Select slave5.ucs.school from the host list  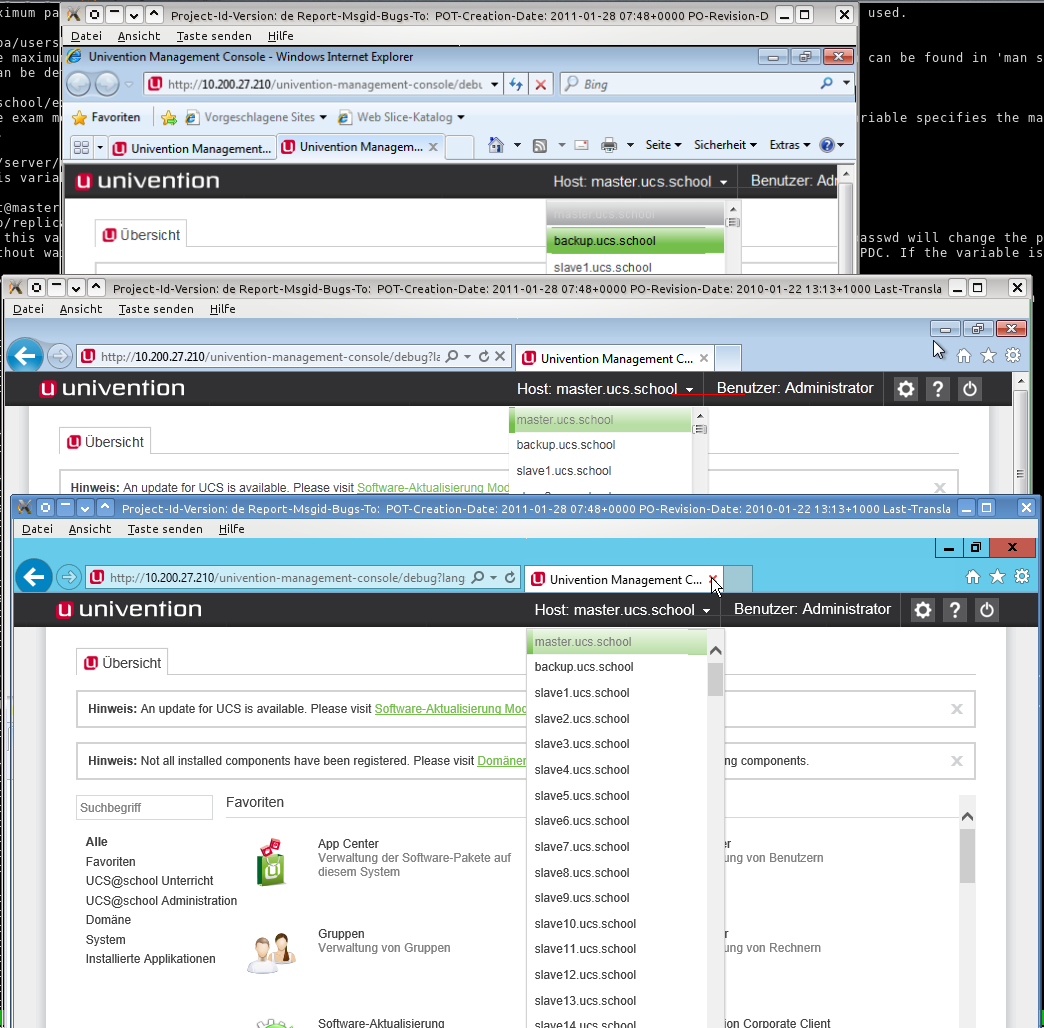pyautogui.click(x=582, y=796)
